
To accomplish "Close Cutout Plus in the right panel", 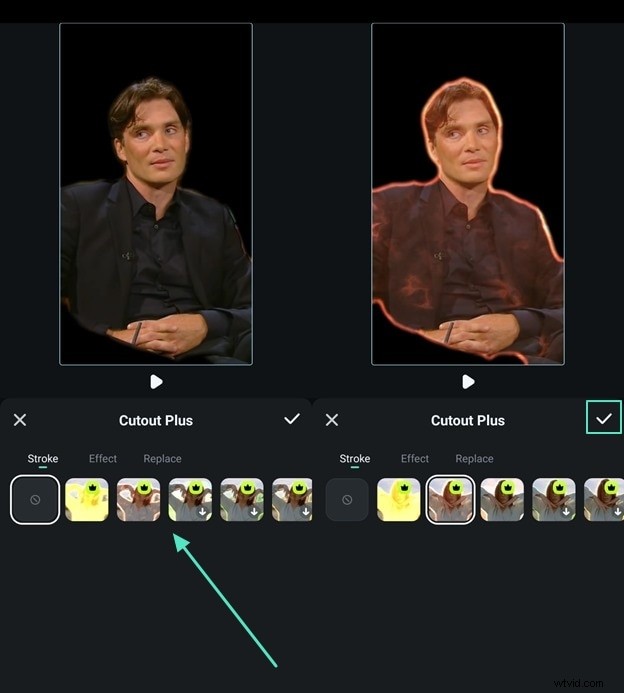I will (x=332, y=420).
